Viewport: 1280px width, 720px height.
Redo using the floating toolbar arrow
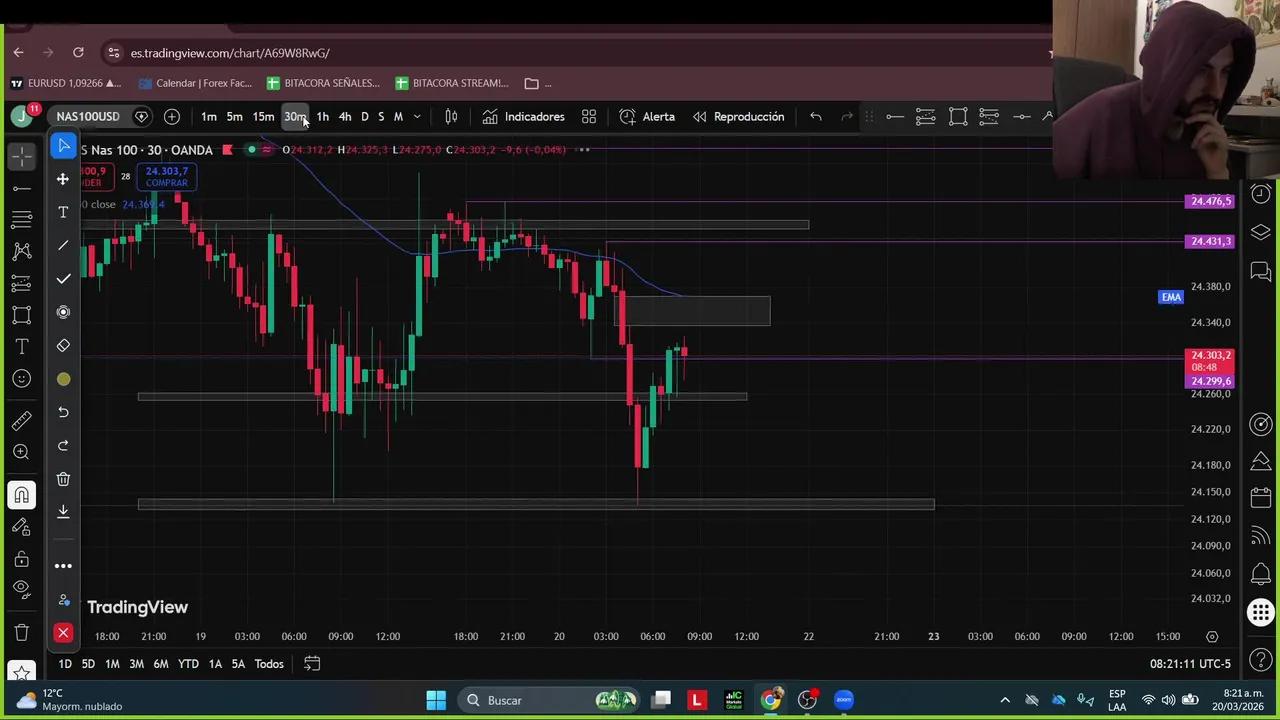(x=63, y=445)
